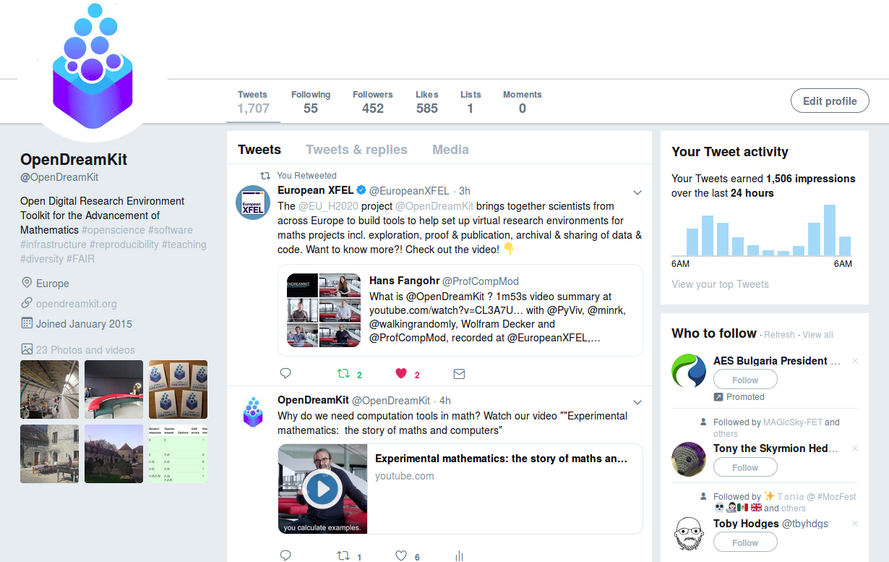889x562 pixels.
Task: Open the Lists 1 stat
Action: tap(471, 102)
